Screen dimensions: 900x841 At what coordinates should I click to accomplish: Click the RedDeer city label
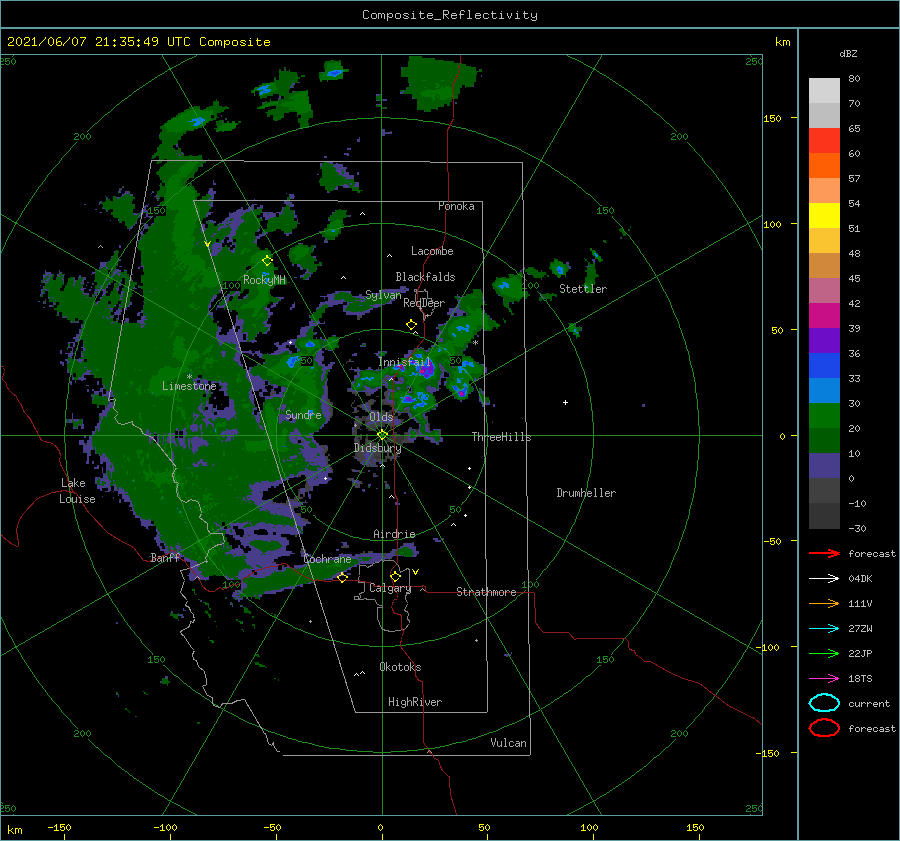coord(424,303)
